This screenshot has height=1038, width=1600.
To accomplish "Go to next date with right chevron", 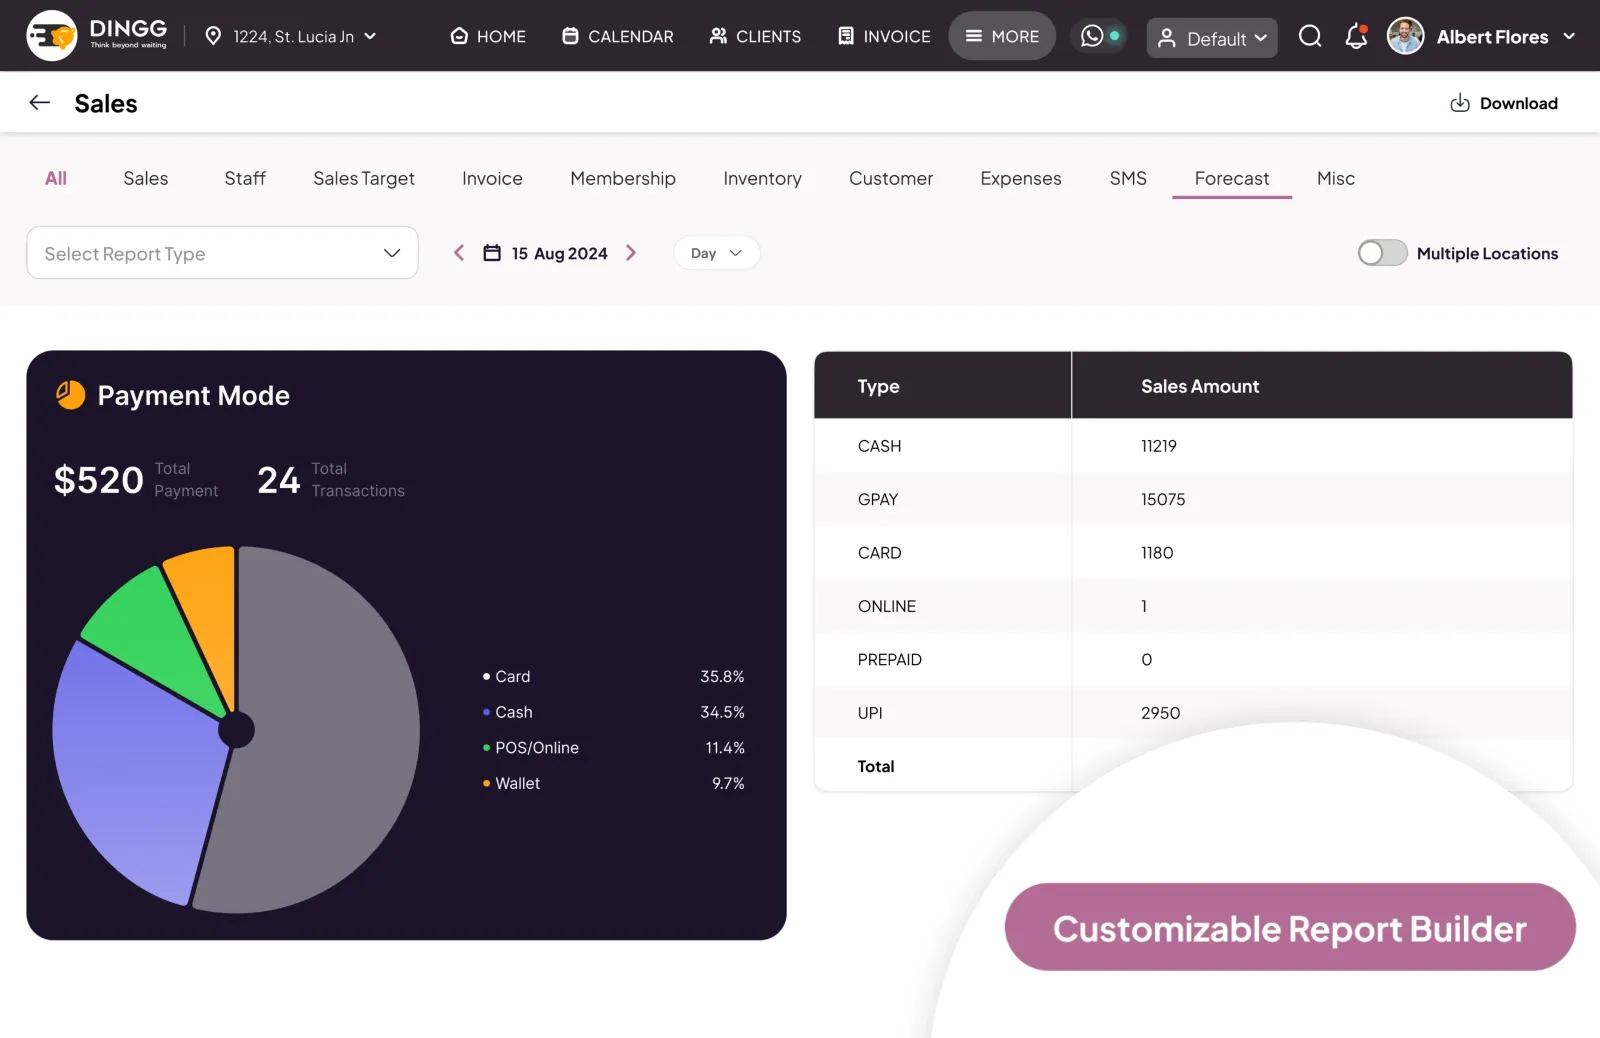I will coord(631,253).
